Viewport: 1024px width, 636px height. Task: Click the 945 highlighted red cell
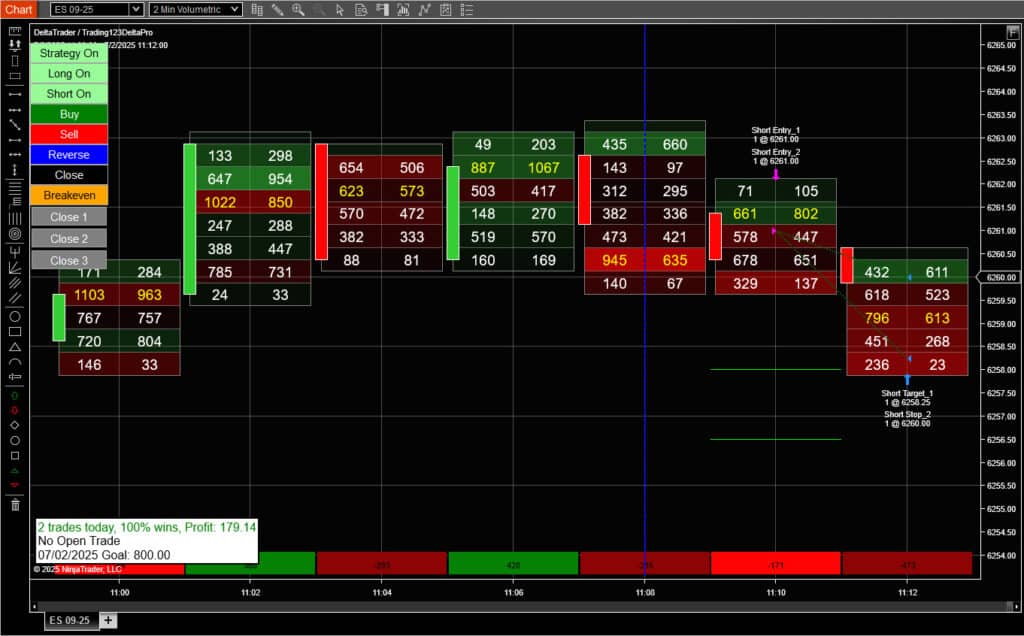[x=614, y=261]
